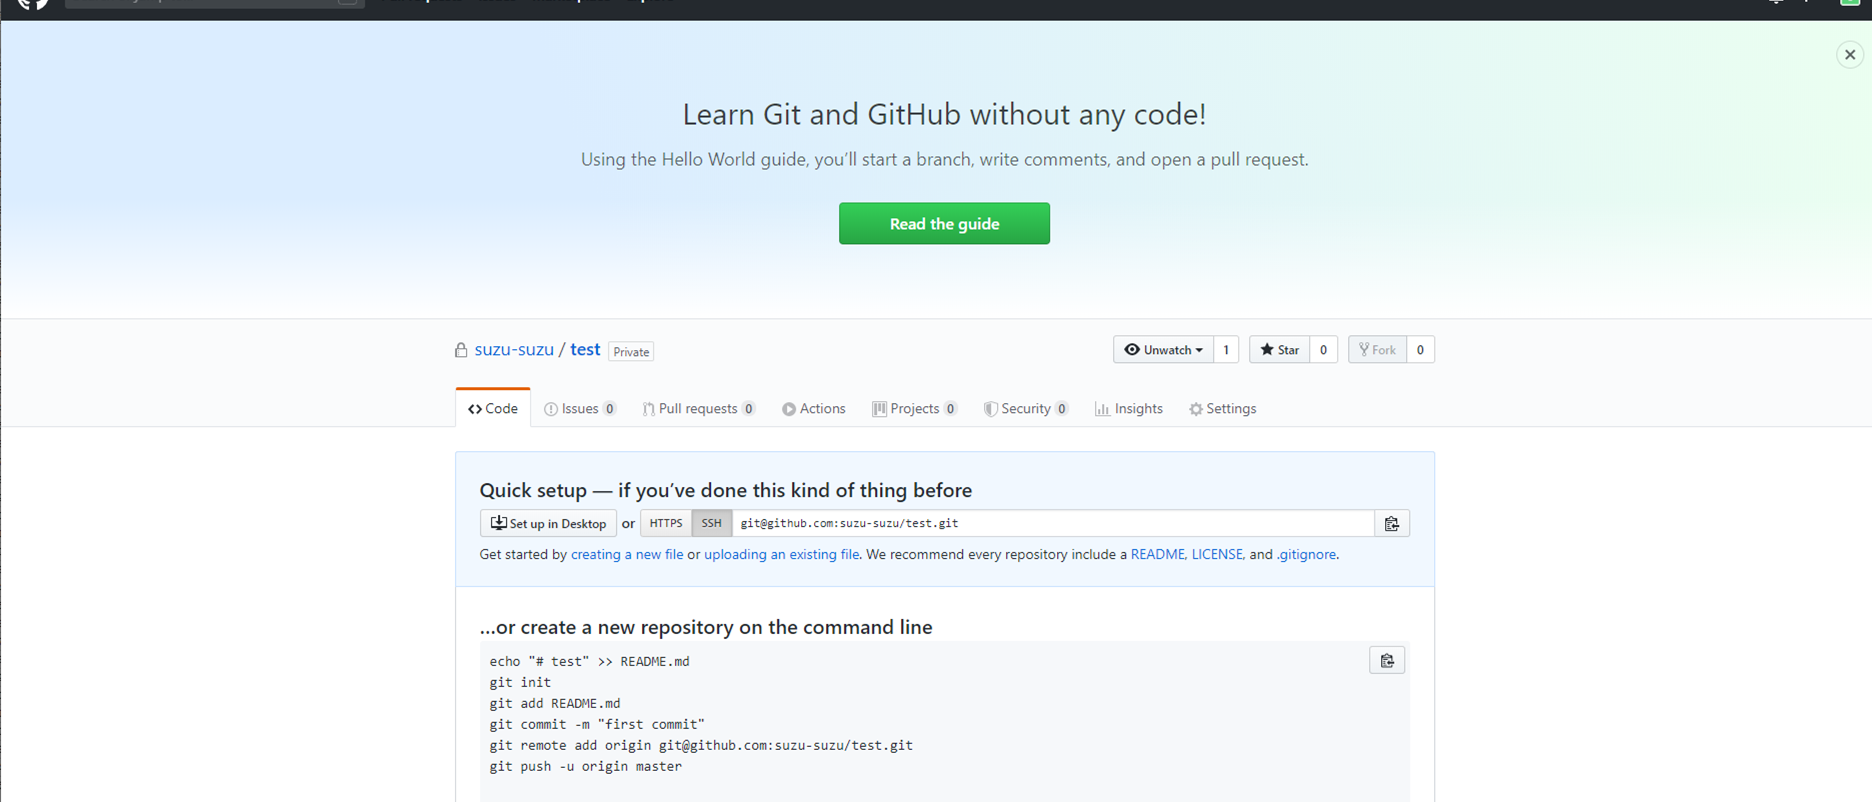1872x802 pixels.
Task: Click the stargazers count next to Star
Action: click(1323, 350)
